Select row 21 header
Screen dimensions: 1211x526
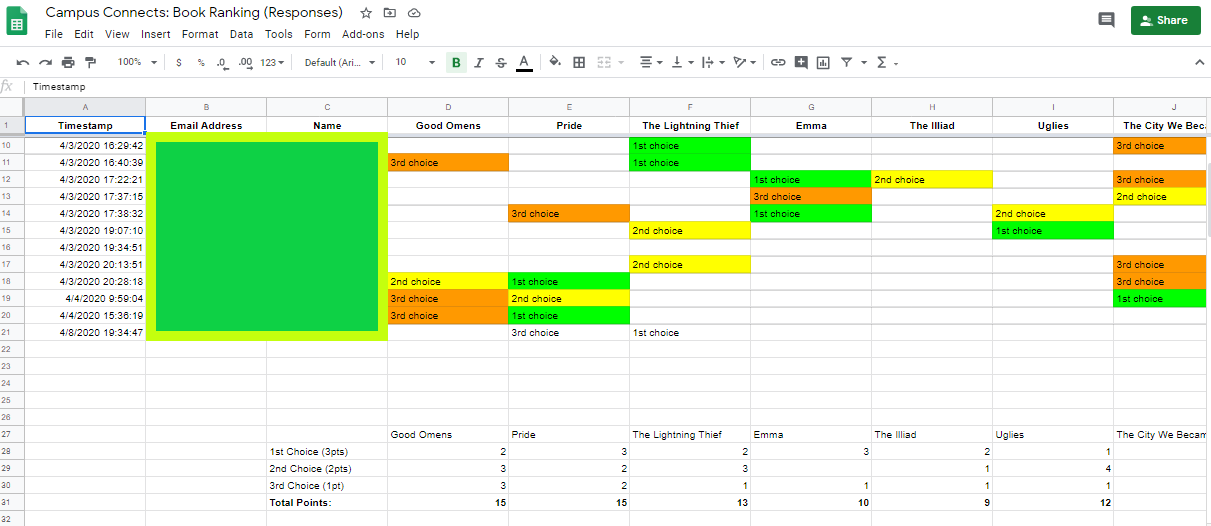(x=12, y=333)
